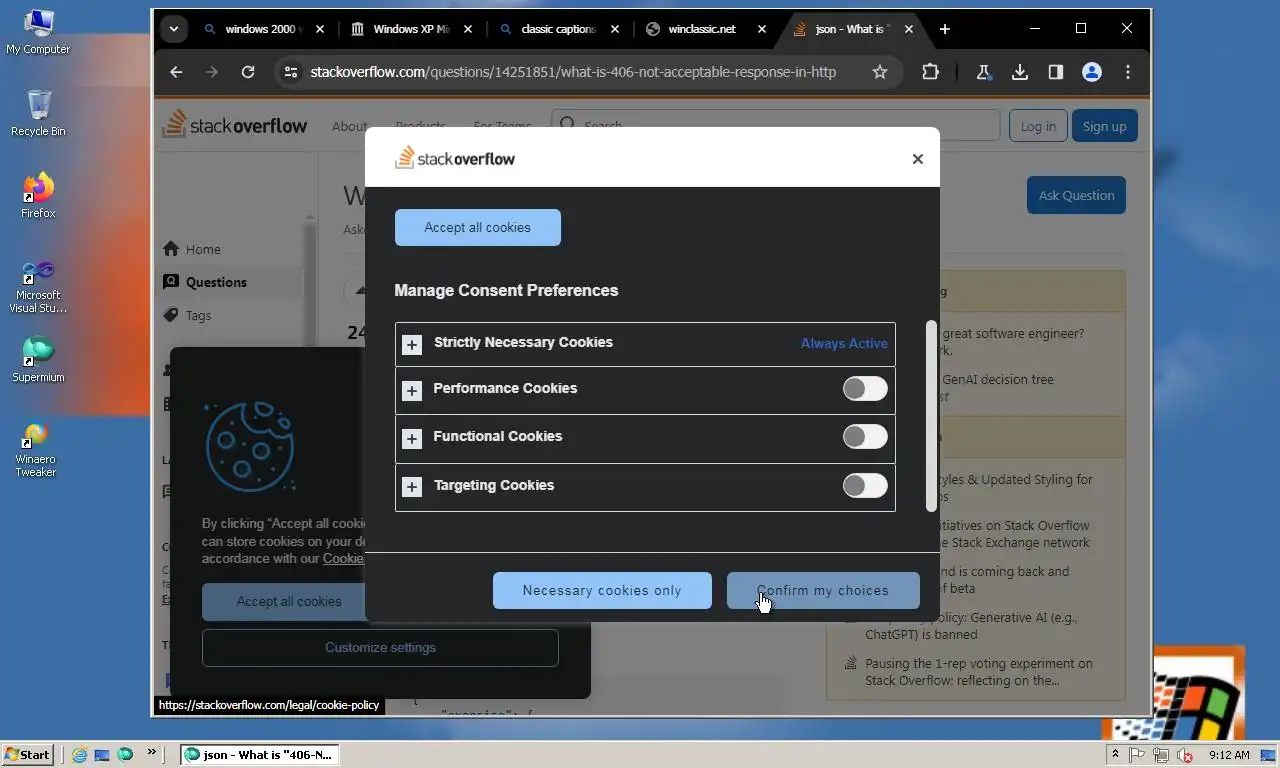Viewport: 1280px width, 768px height.
Task: Open Start menu
Action: 28,754
